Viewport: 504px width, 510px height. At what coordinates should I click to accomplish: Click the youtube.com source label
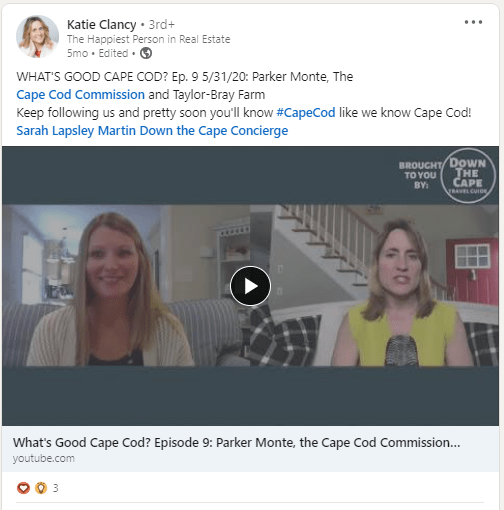tap(44, 458)
